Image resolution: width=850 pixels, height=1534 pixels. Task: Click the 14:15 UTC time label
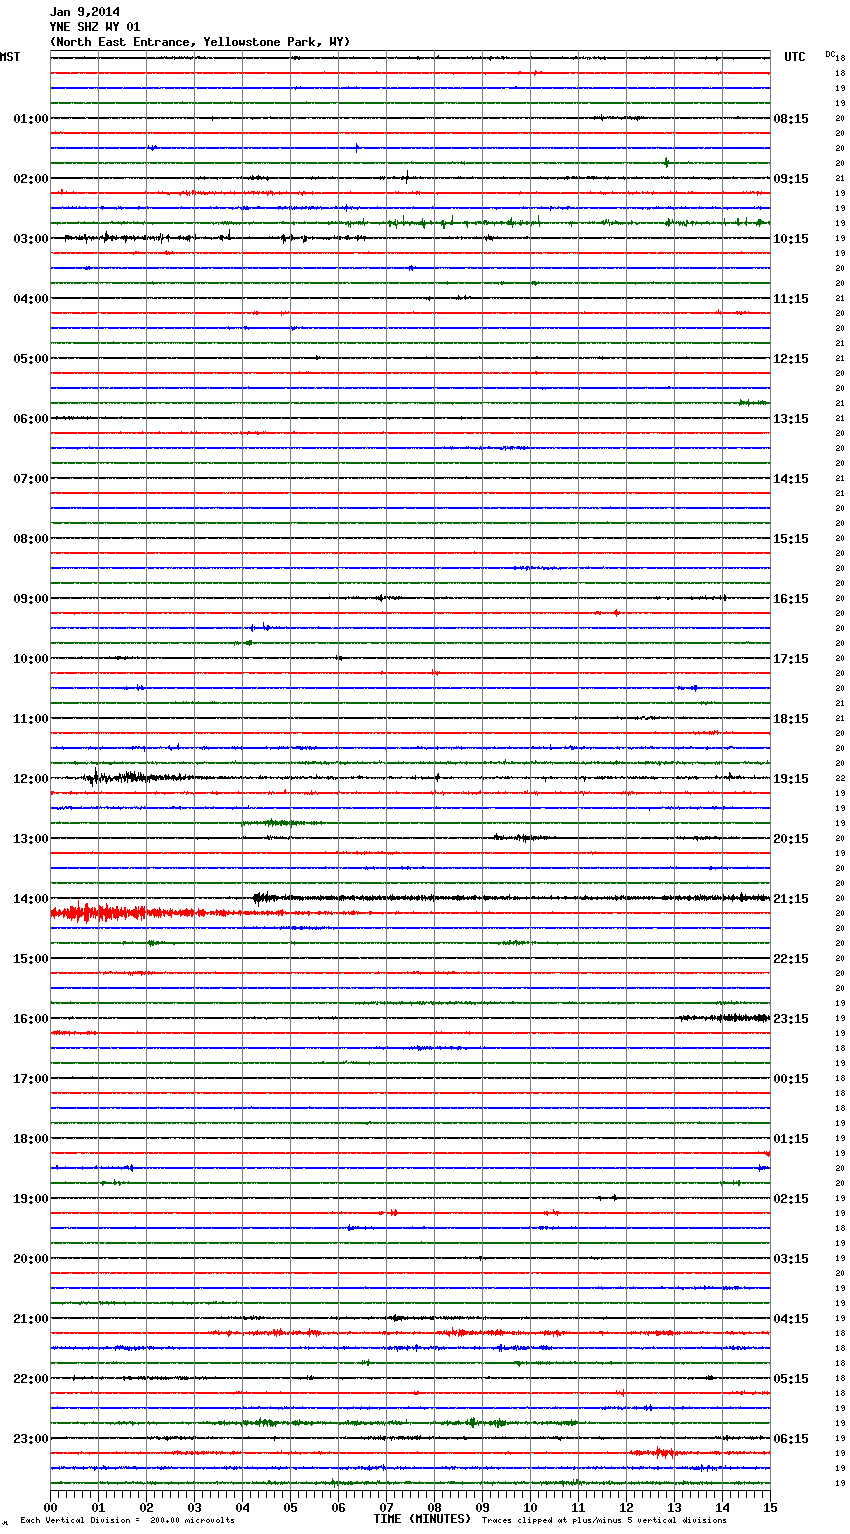pos(791,479)
